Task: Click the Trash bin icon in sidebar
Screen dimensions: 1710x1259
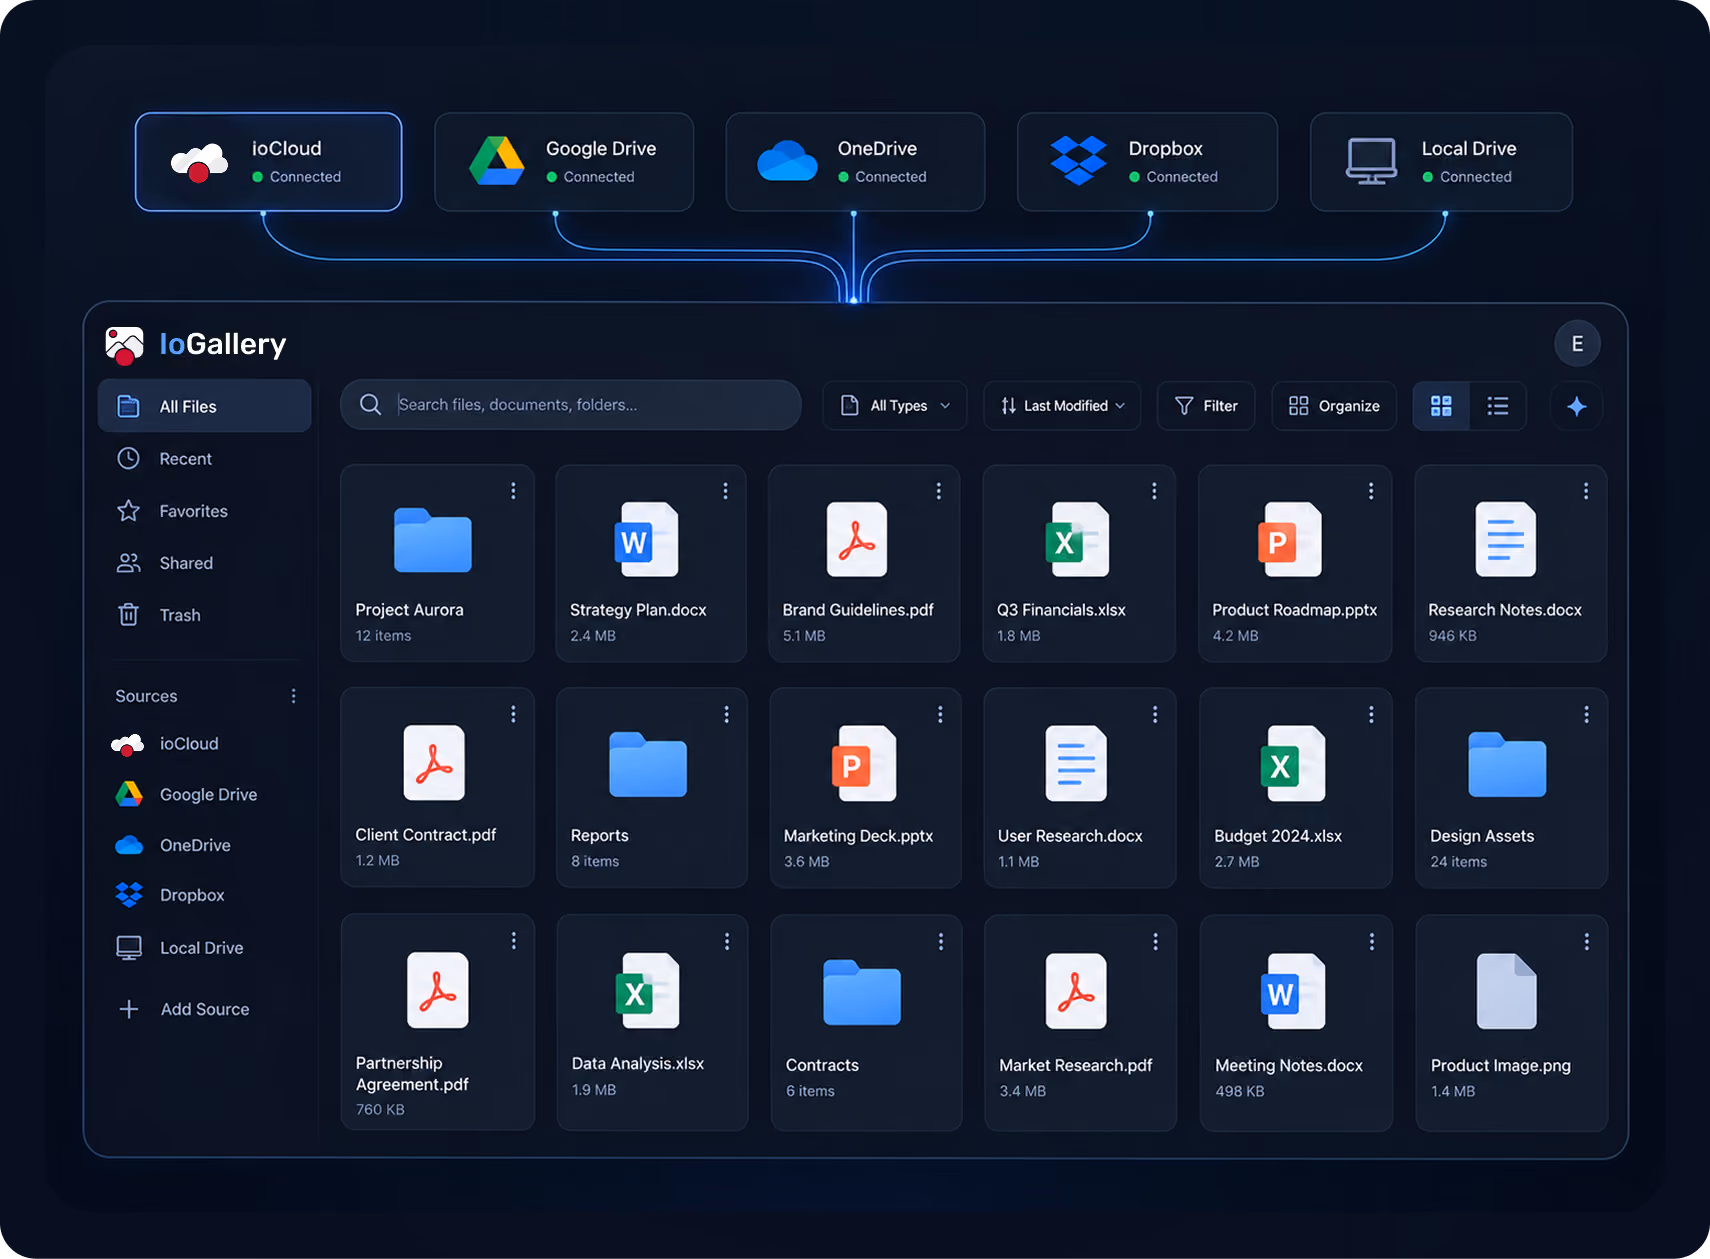Action: [x=129, y=615]
